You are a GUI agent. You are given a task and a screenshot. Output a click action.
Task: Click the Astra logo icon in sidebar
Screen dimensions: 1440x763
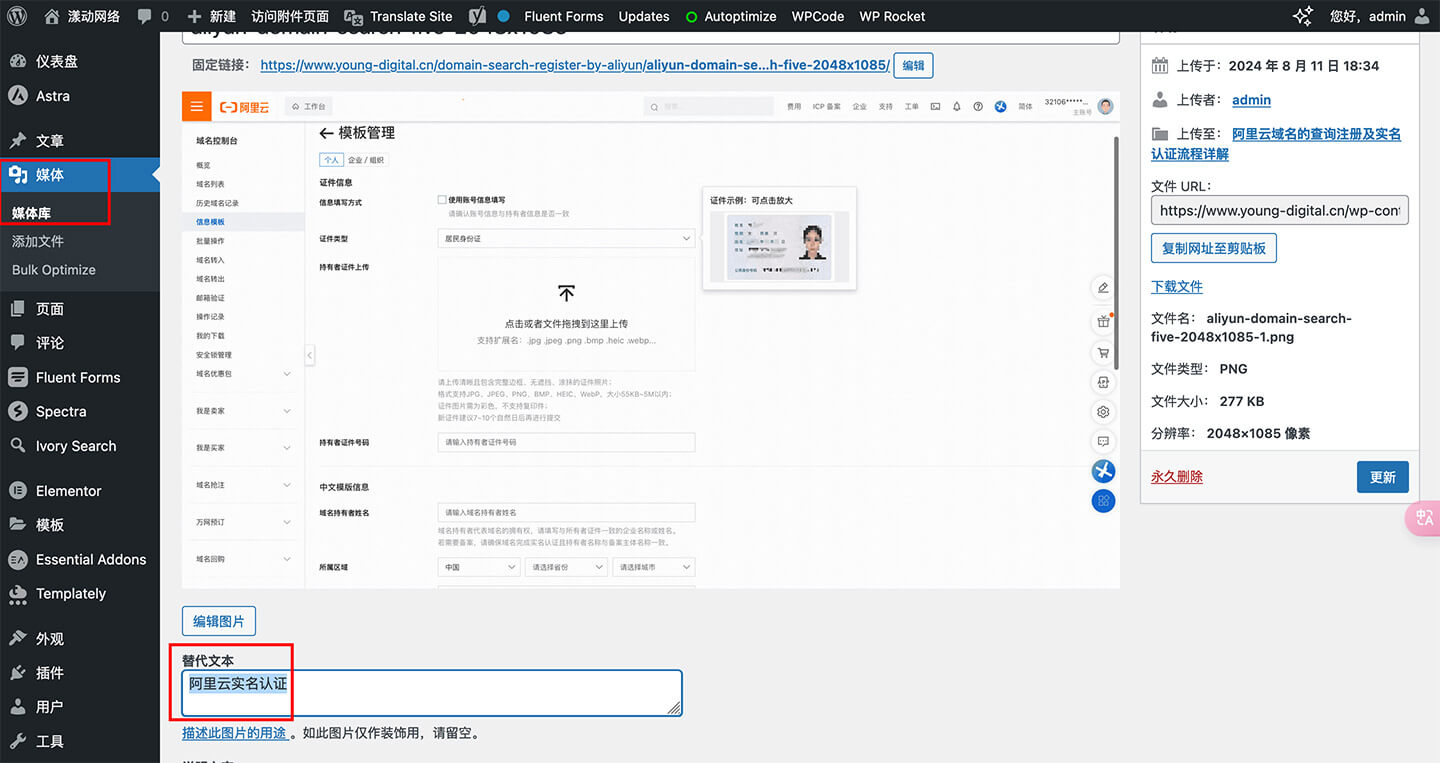[x=18, y=96]
